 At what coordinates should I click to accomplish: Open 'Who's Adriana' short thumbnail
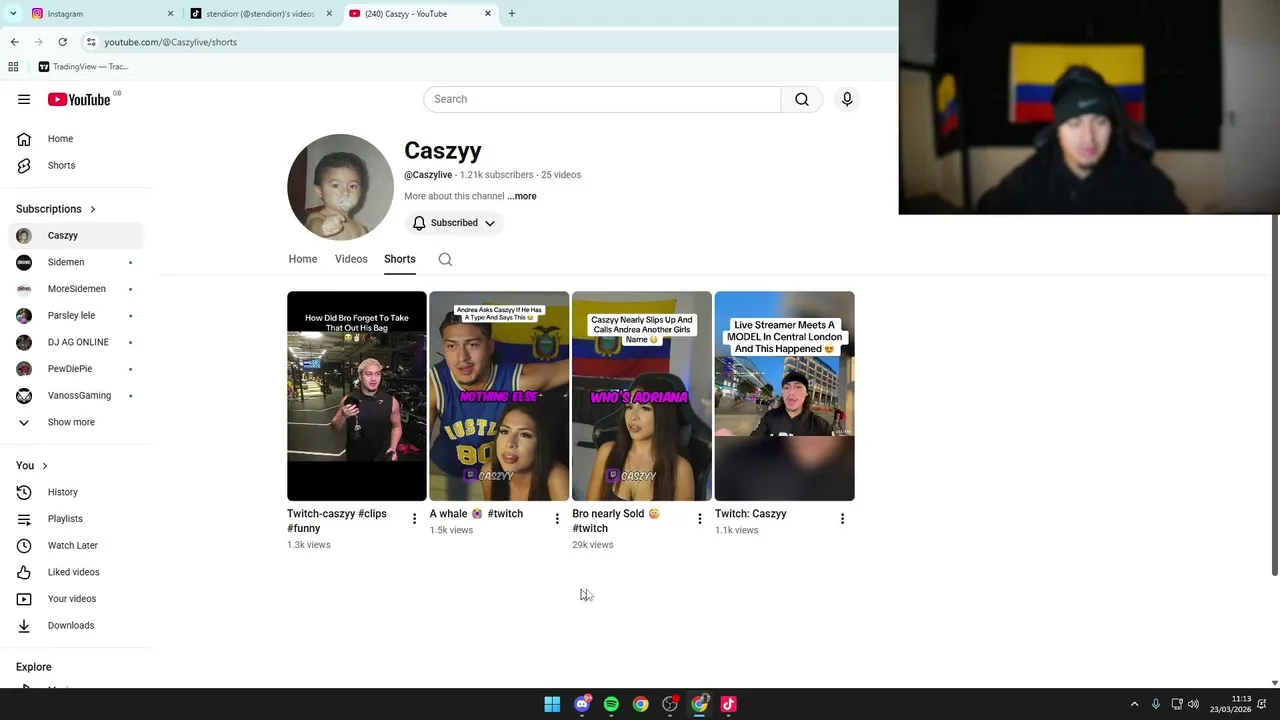642,396
